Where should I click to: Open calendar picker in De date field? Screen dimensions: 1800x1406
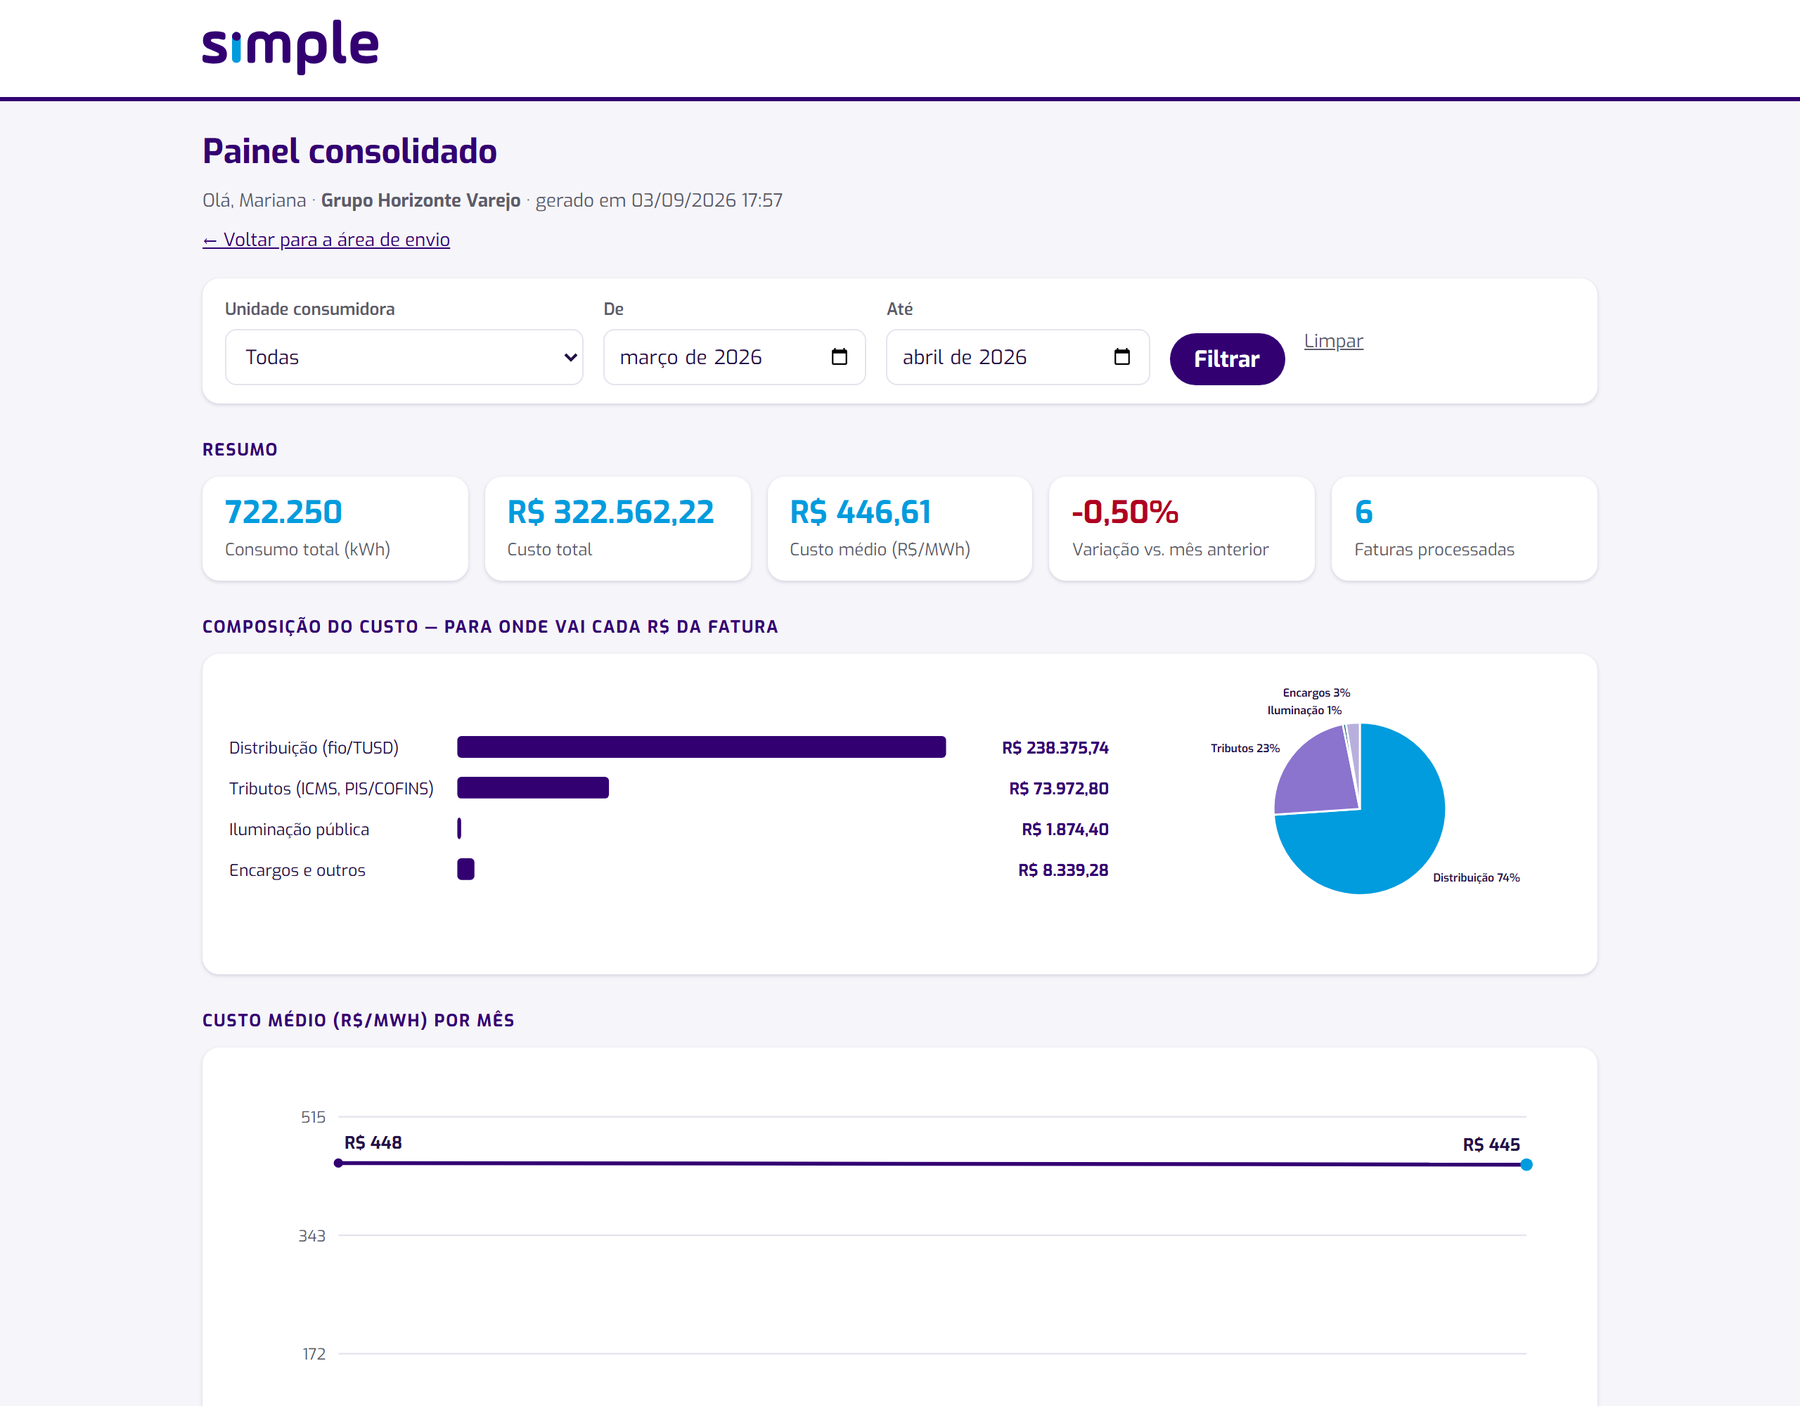(x=839, y=357)
